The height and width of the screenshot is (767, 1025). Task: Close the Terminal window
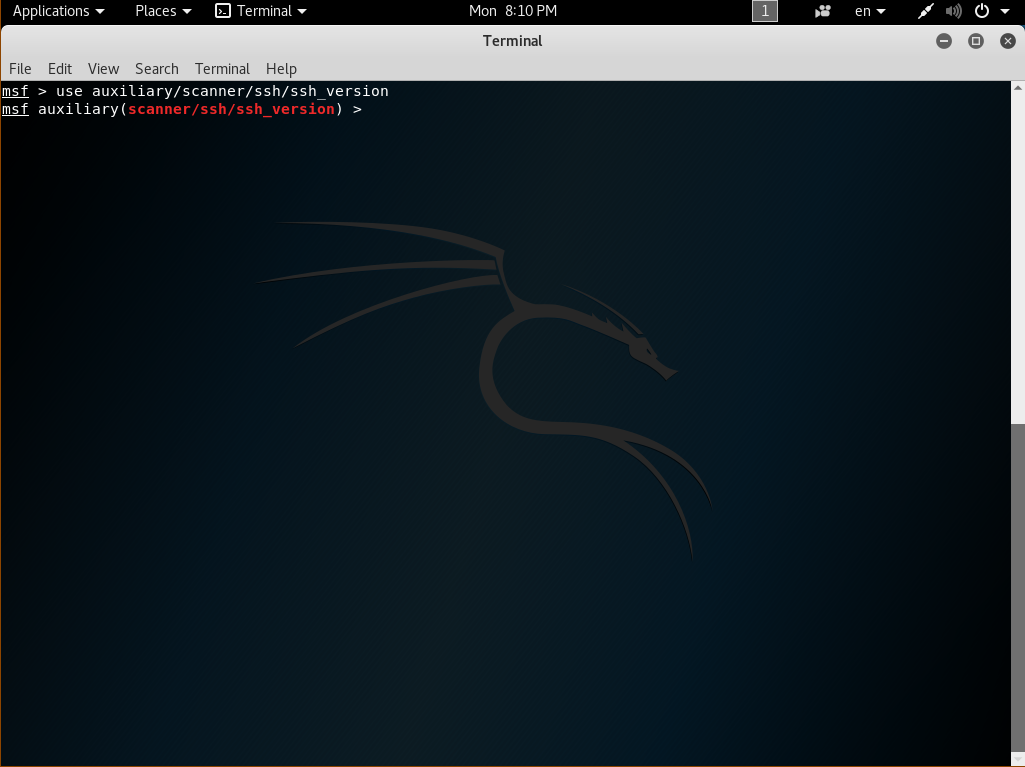pyautogui.click(x=1006, y=41)
